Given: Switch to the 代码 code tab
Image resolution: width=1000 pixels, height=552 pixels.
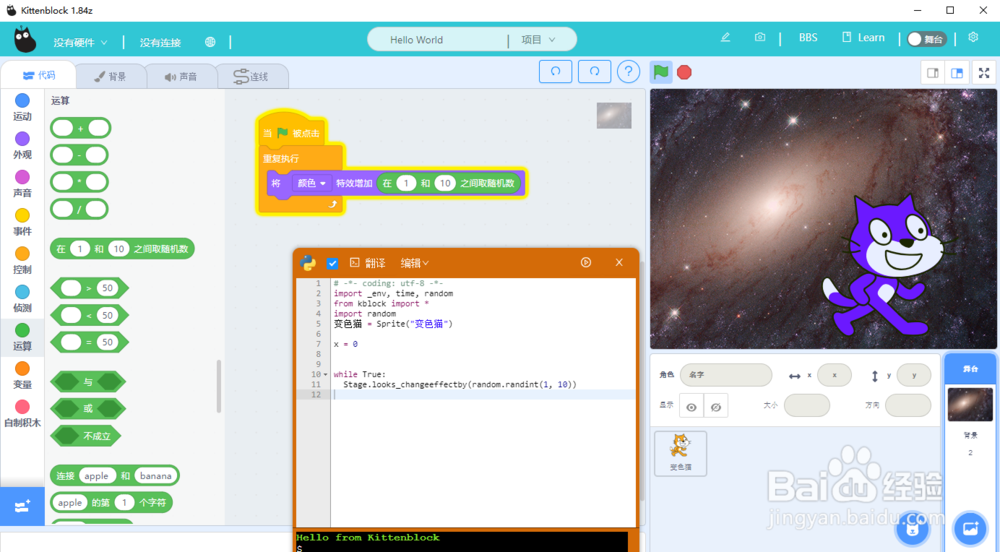Looking at the screenshot, I should click(x=39, y=75).
